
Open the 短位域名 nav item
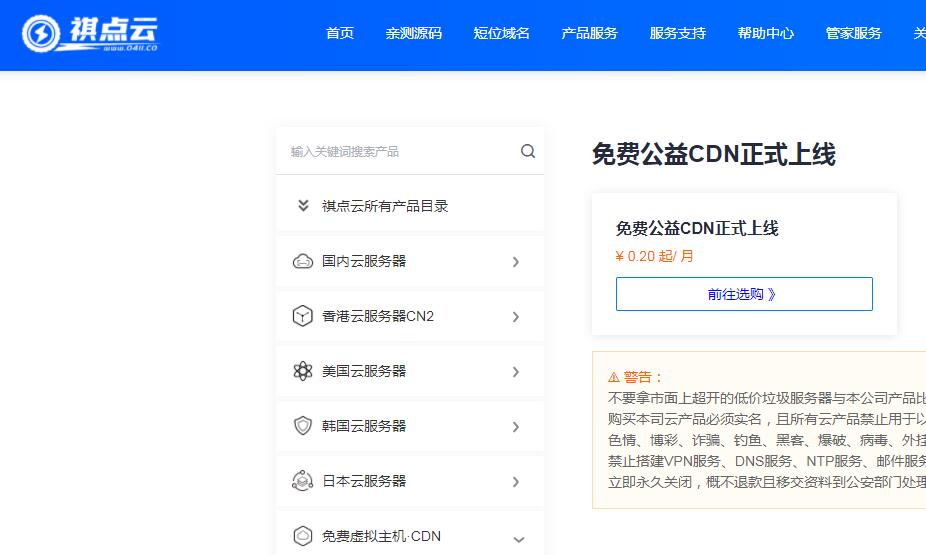click(x=501, y=33)
